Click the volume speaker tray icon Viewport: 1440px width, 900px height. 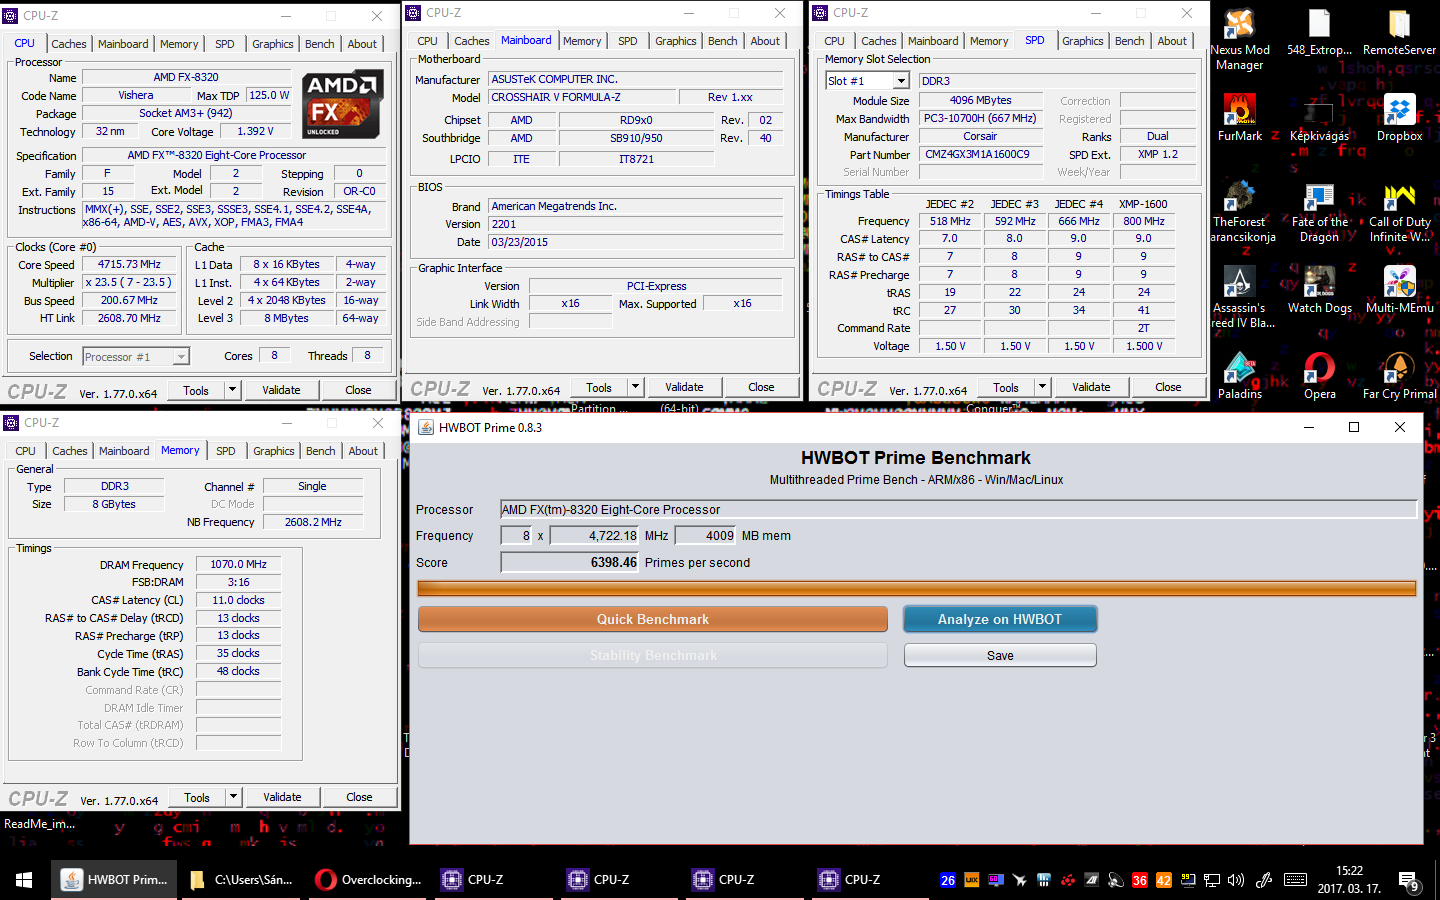point(1236,880)
